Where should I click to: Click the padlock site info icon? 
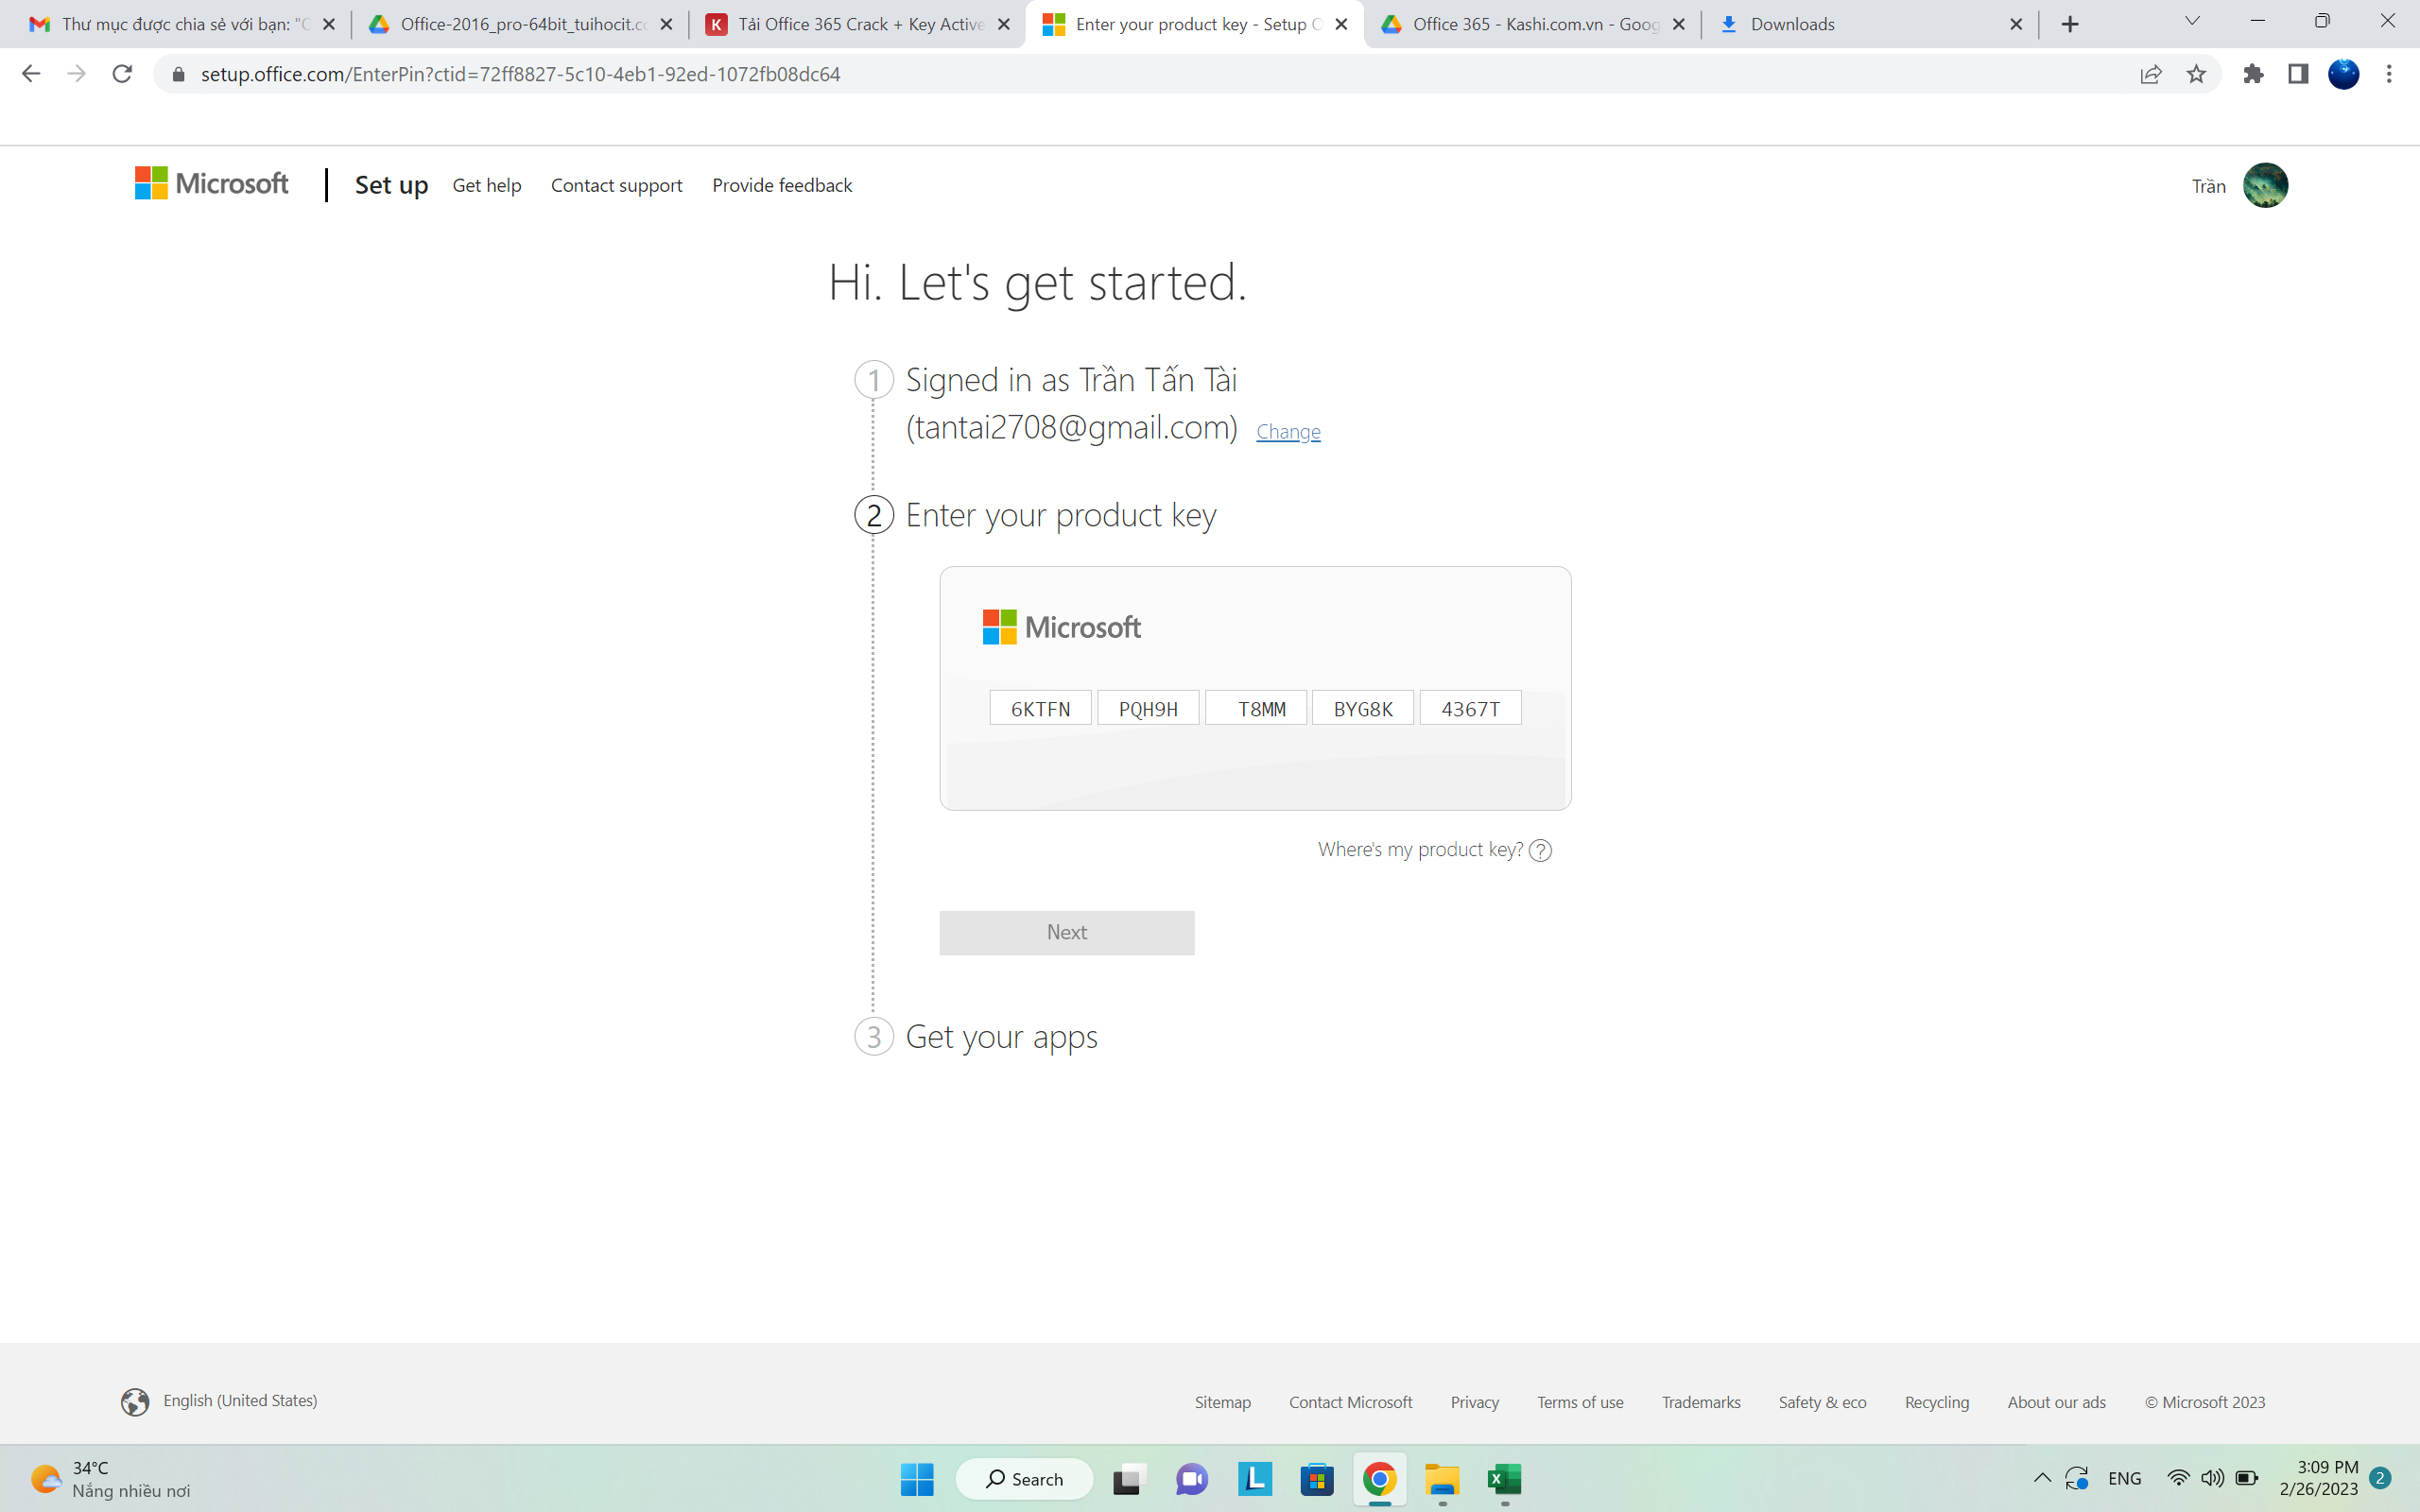pyautogui.click(x=178, y=74)
